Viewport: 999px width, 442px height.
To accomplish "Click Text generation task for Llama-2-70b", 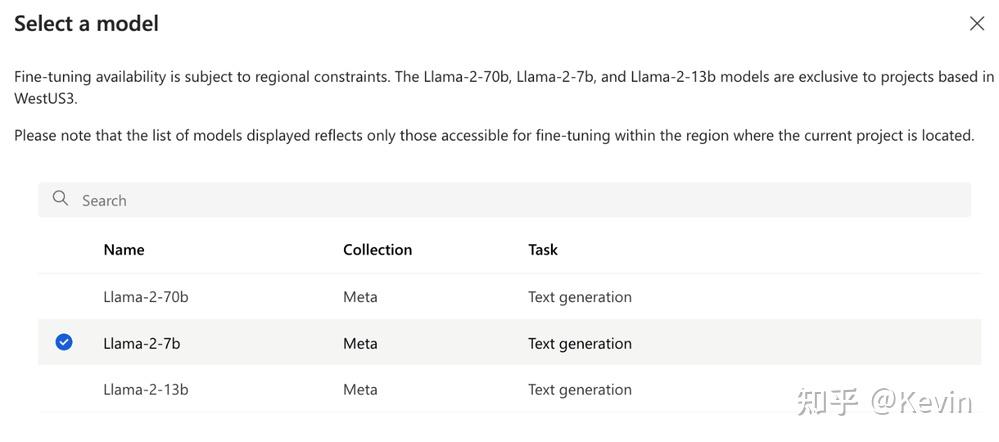I will coord(580,297).
